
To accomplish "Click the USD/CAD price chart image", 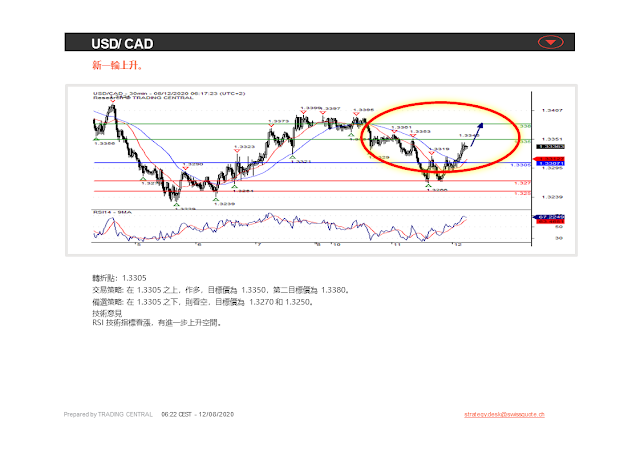I will point(321,170).
